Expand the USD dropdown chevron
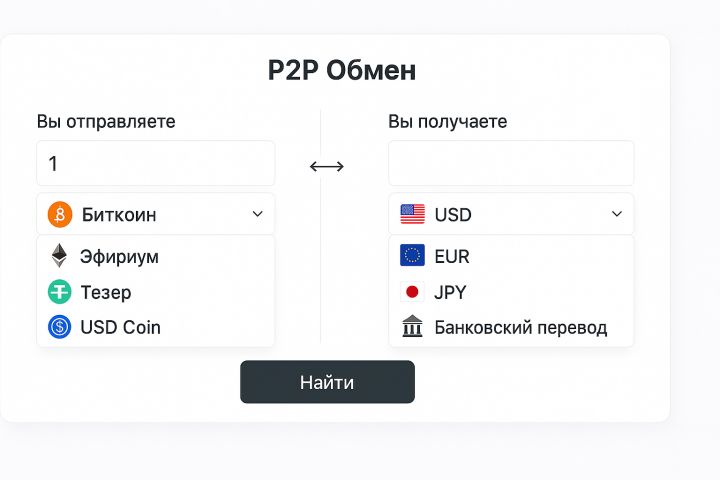This screenshot has height=480, width=720. [616, 214]
